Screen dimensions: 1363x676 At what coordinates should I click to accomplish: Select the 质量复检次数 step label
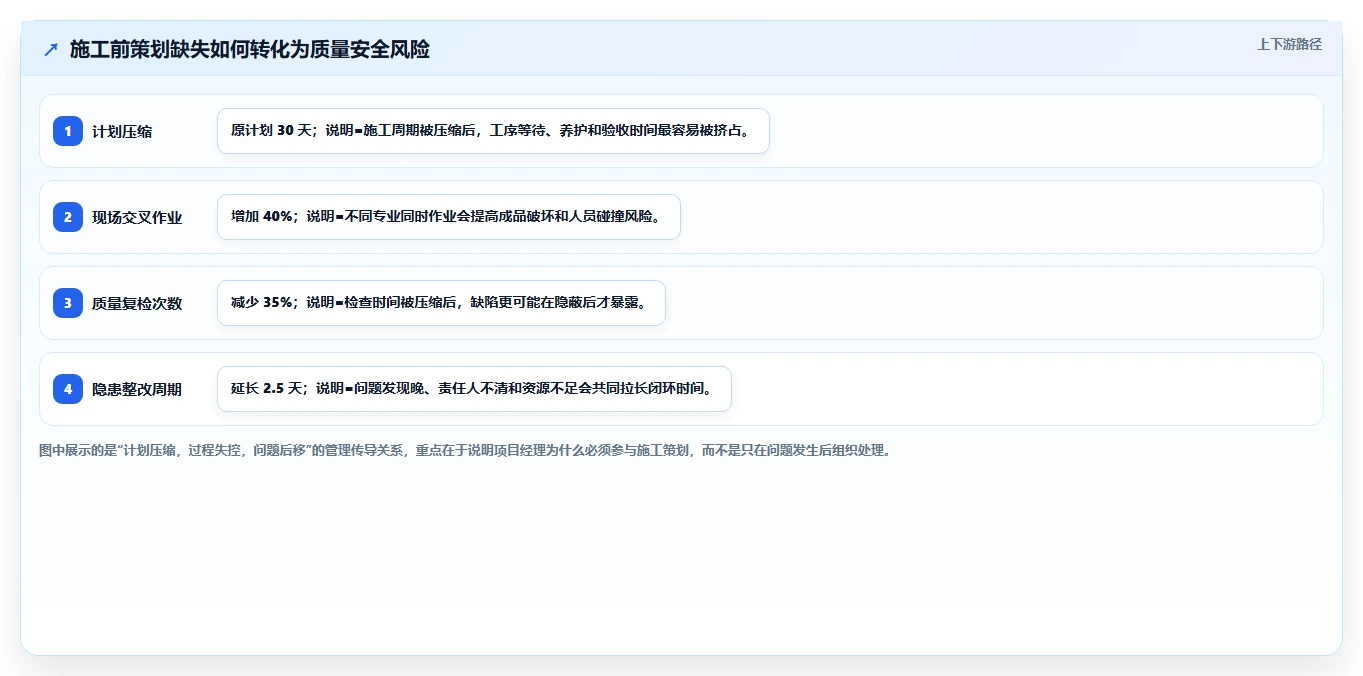[137, 303]
